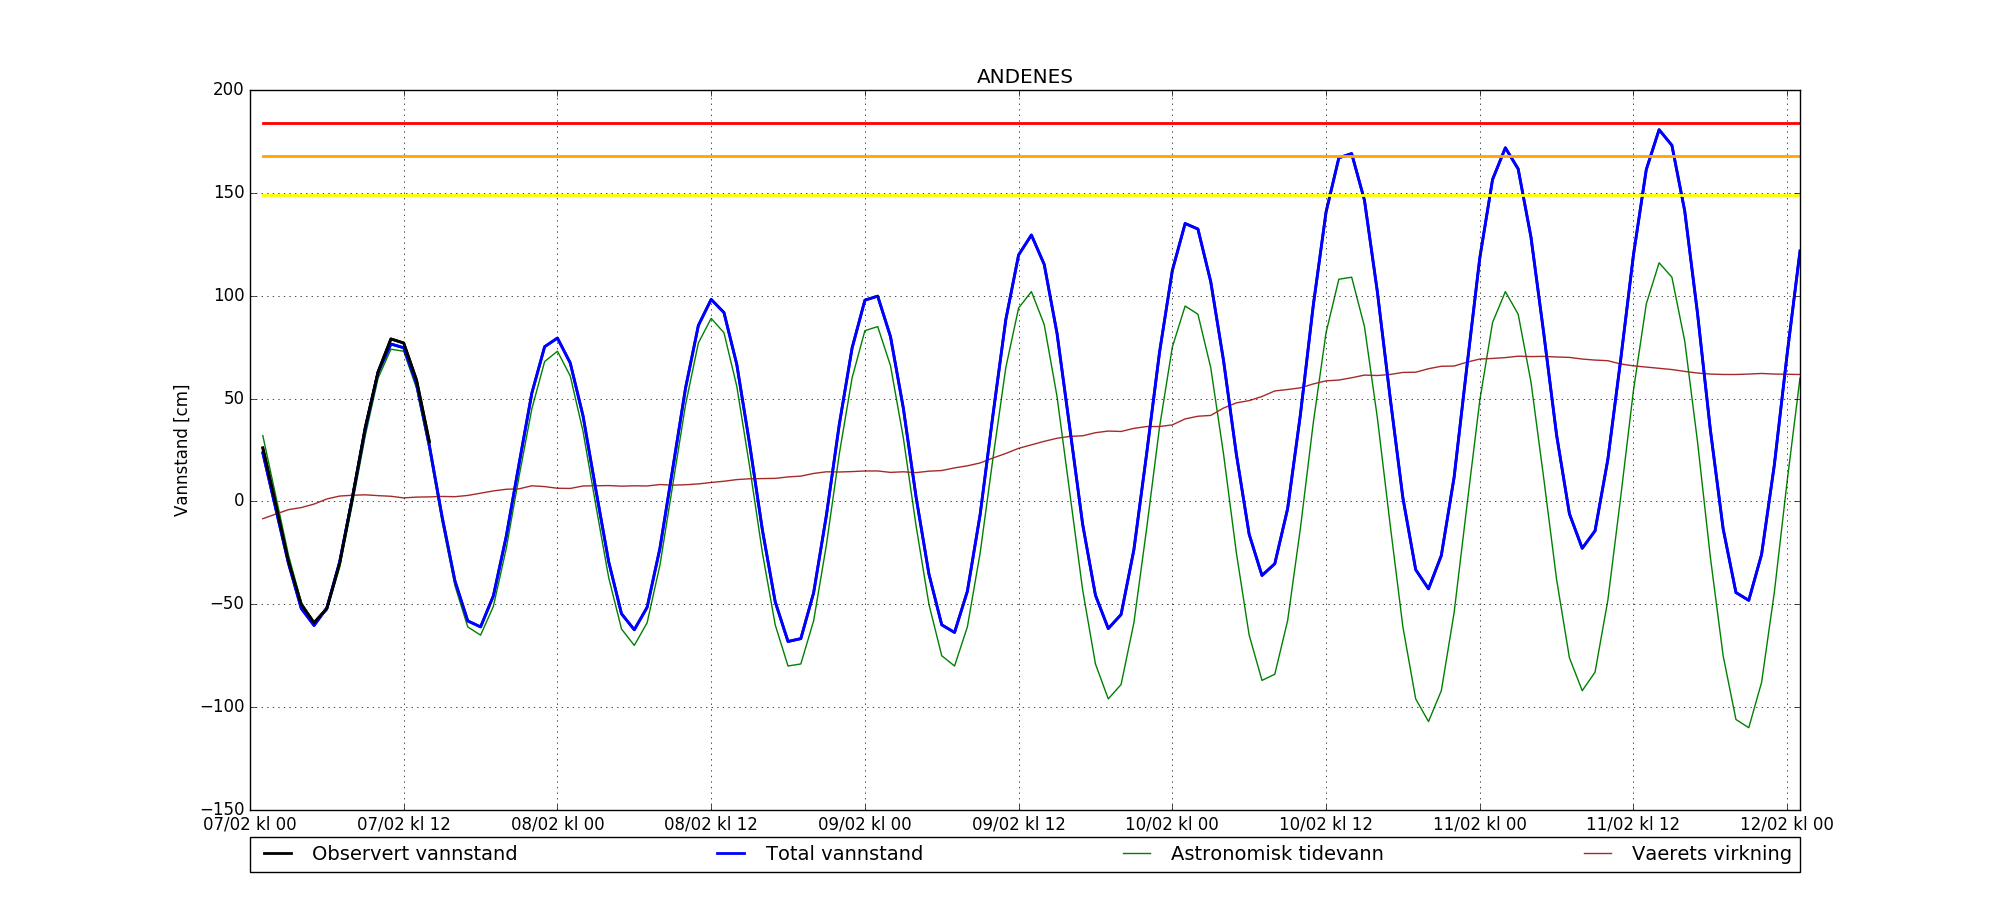Click the yellow horizontal threshold line

[x=1030, y=195]
